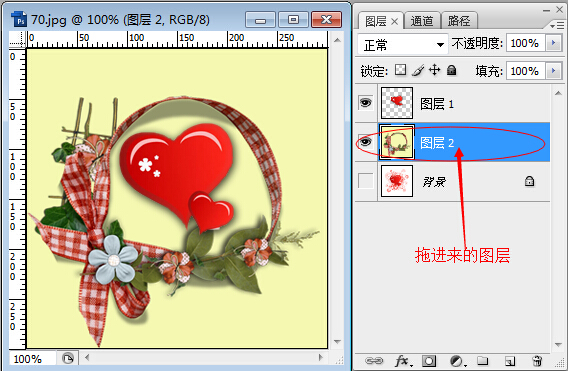The image size is (568, 371).
Task: Click the status bar document info icon
Action: coord(68,358)
